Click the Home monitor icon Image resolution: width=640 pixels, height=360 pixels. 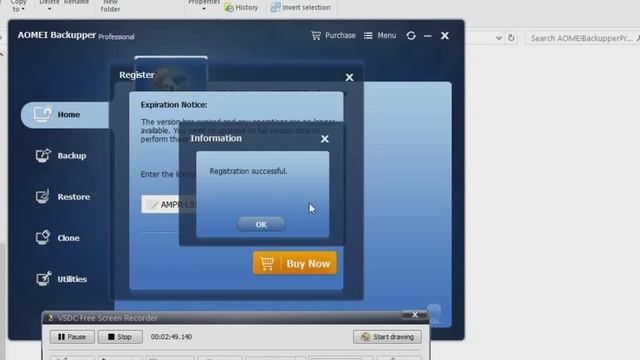coord(42,115)
